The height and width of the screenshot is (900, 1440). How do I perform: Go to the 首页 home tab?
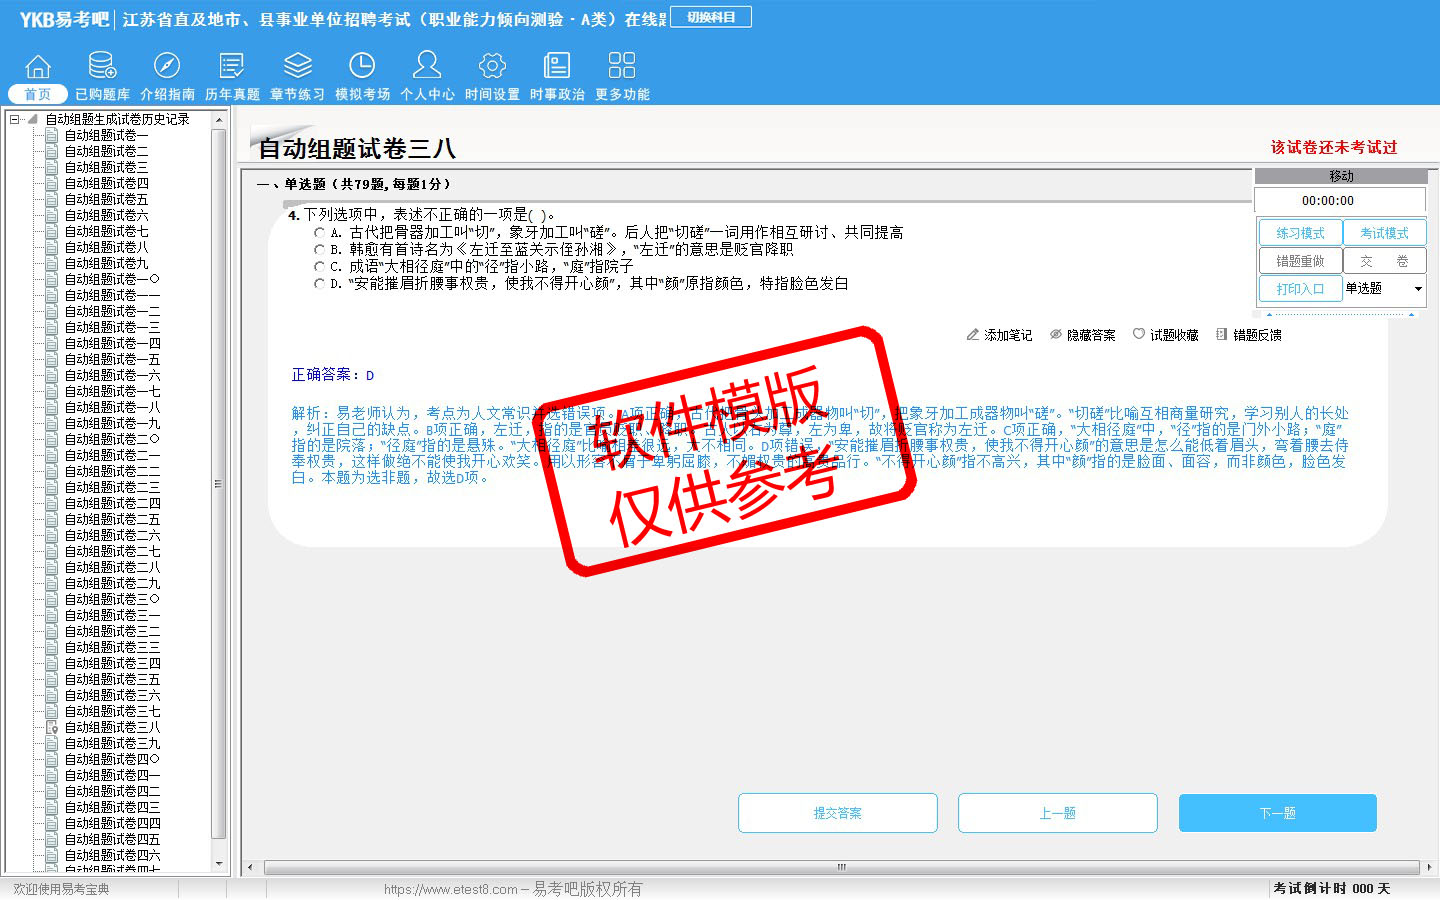click(37, 94)
